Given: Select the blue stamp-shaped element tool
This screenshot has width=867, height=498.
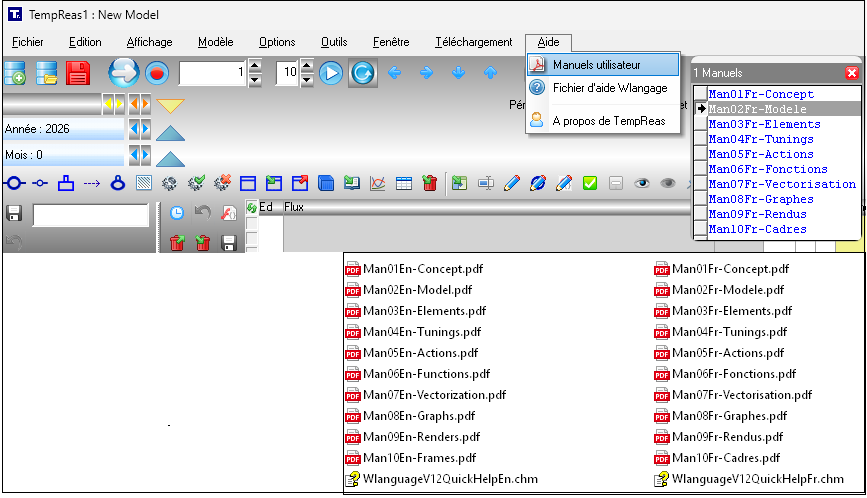Looking at the screenshot, I should coord(66,183).
